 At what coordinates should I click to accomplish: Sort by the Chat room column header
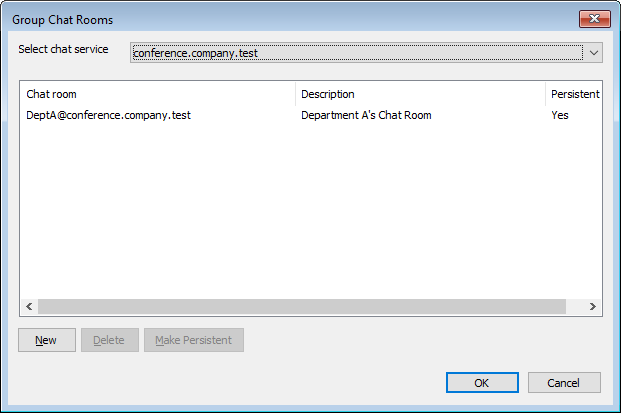(160, 94)
